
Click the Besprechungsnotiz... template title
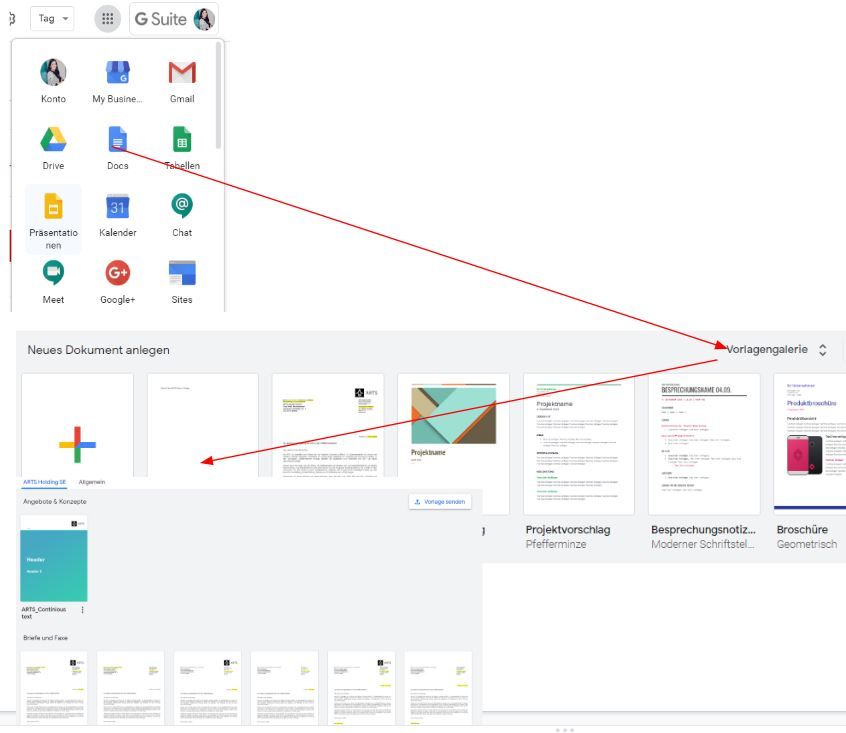point(704,530)
